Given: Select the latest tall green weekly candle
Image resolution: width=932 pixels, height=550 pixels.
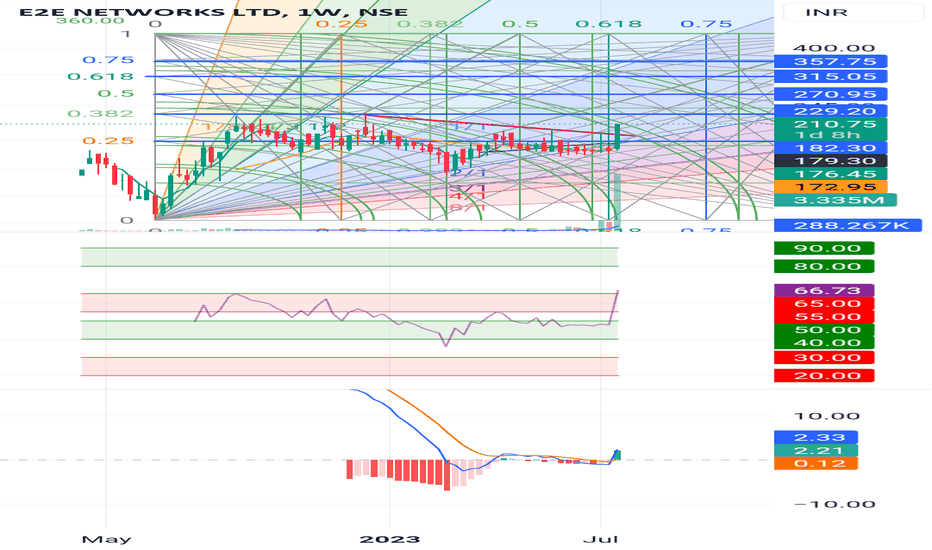Looking at the screenshot, I should [618, 136].
